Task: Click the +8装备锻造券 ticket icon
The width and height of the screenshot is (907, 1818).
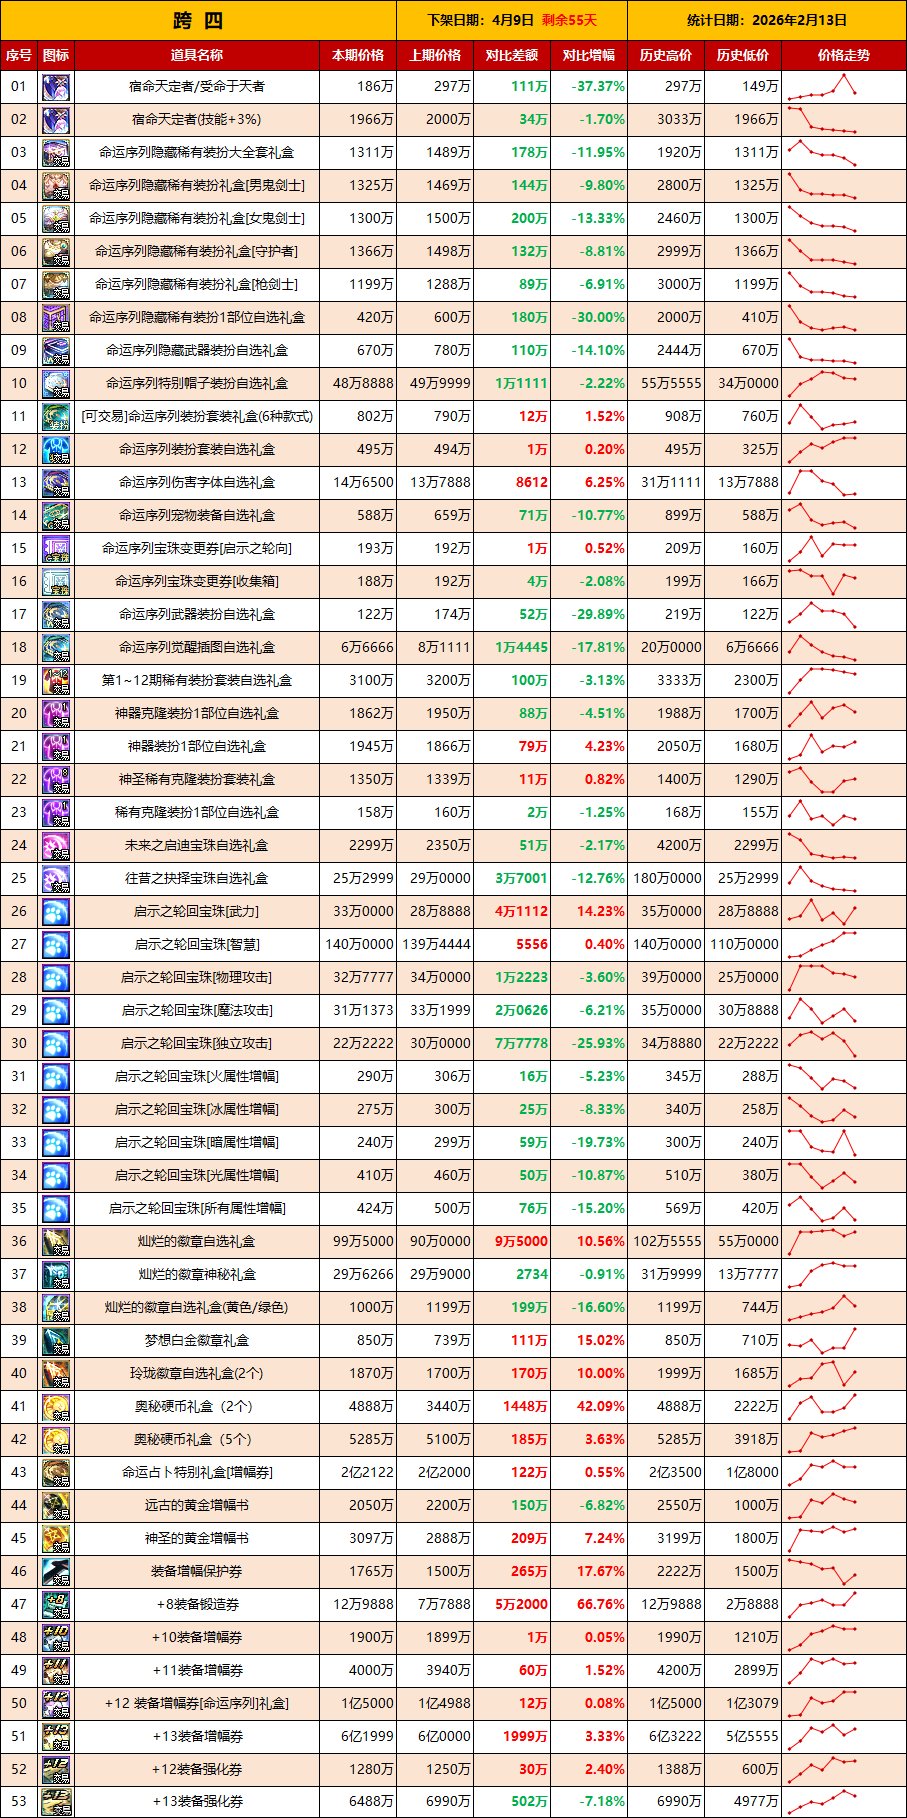Action: [x=56, y=1605]
